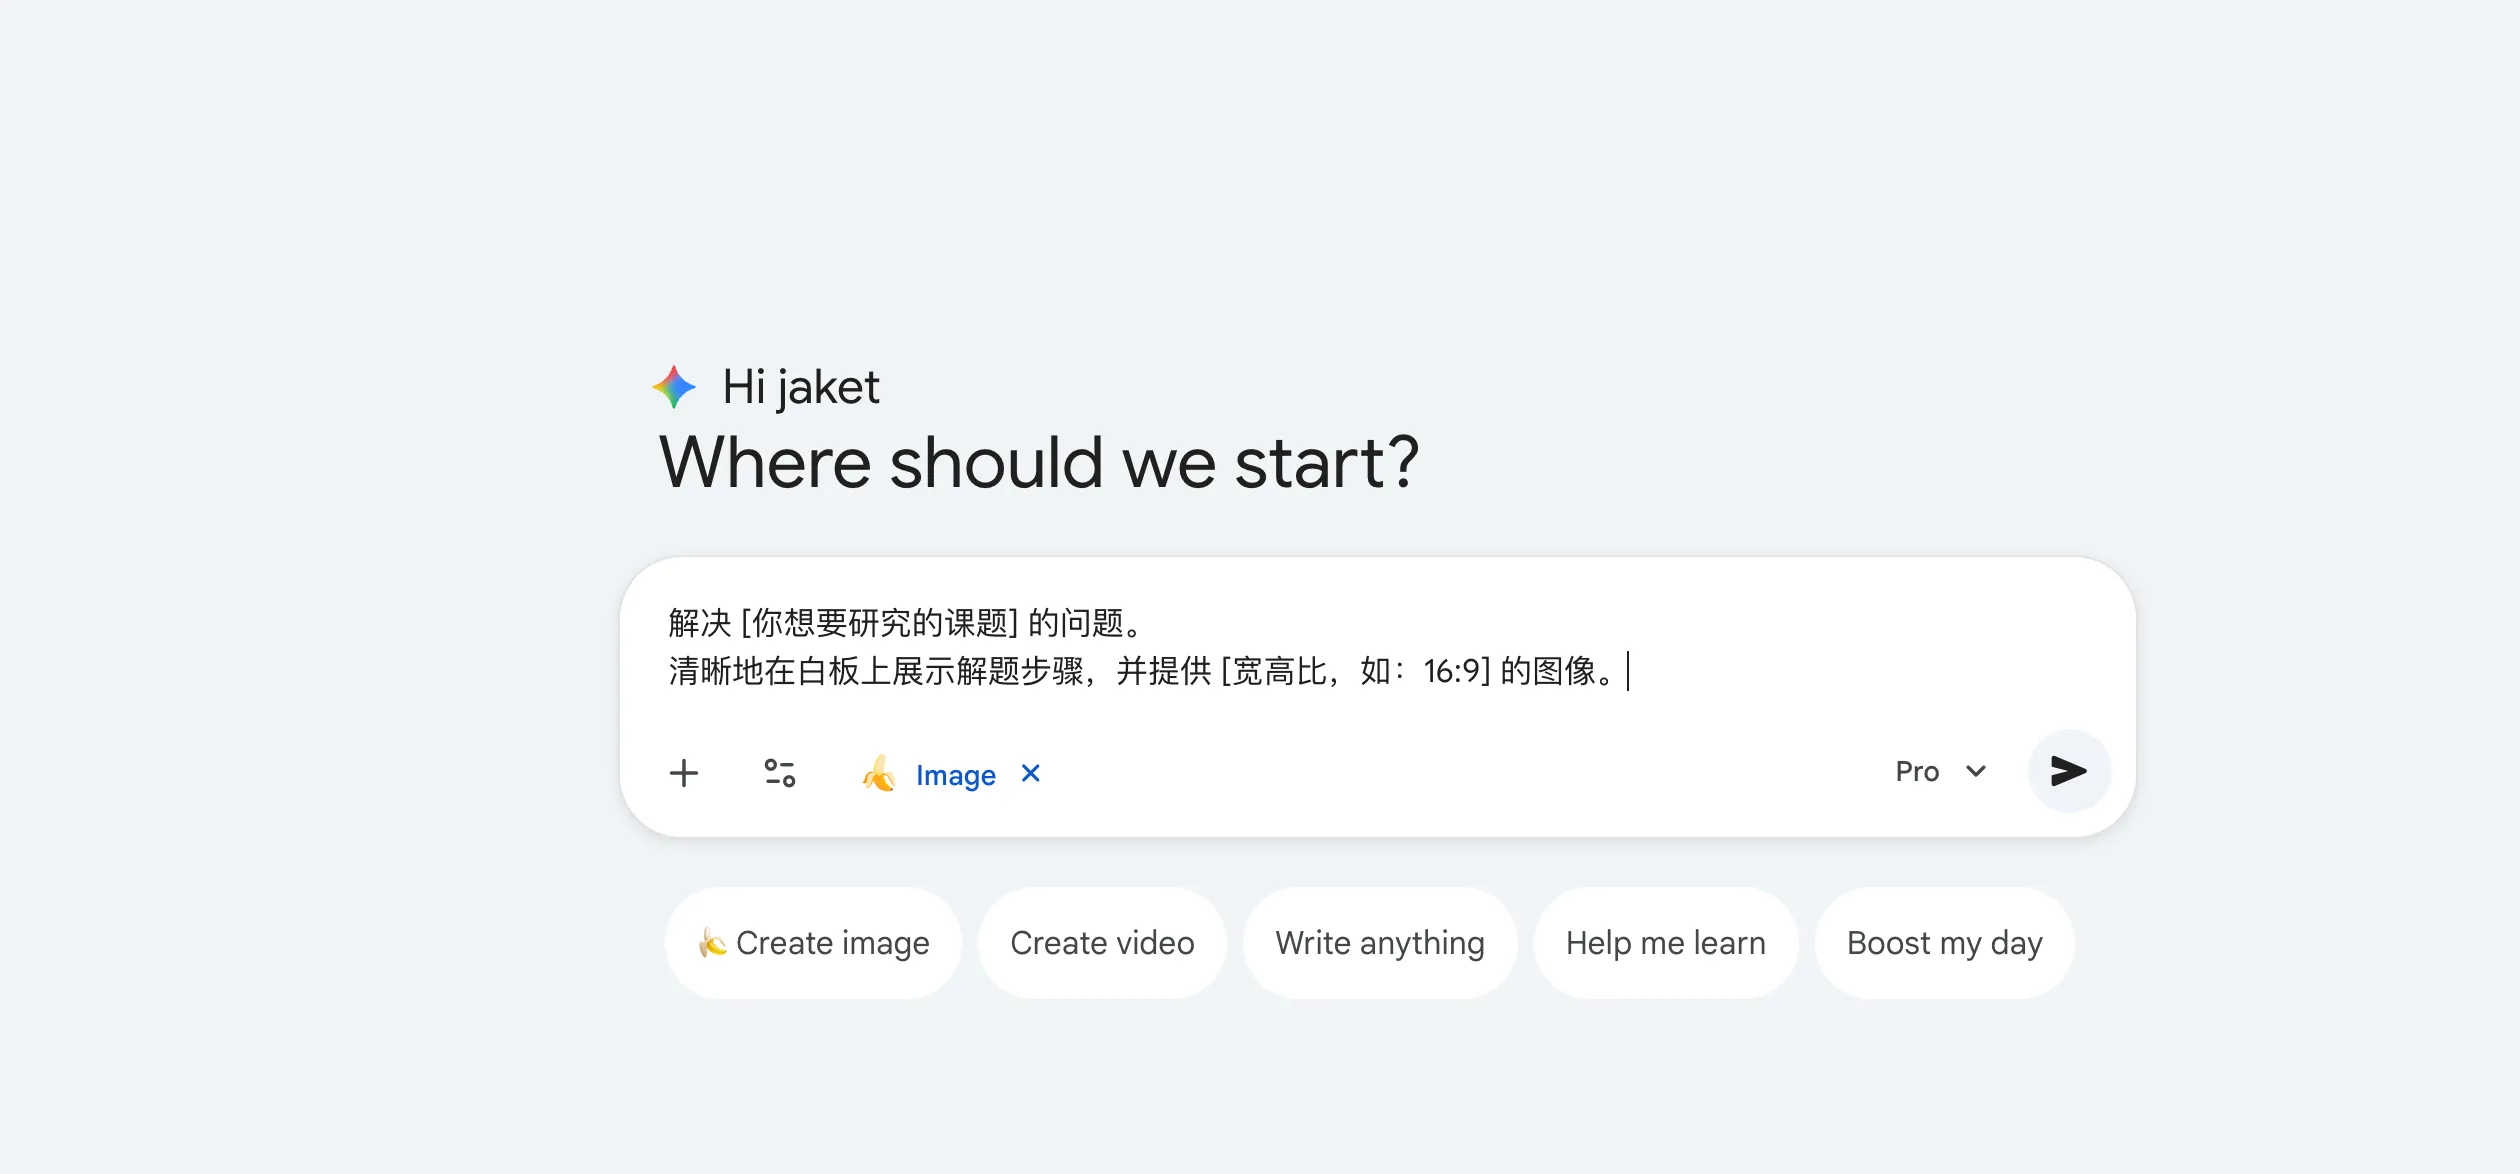
Task: Select the Image tool label in the prompt bar
Action: pyautogui.click(x=954, y=775)
